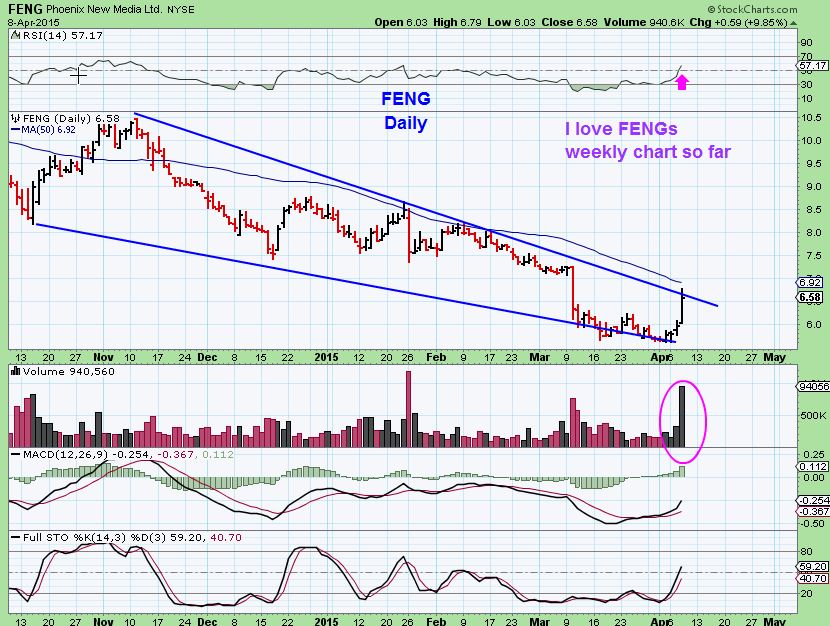
Task: Click the -0.367 MACD signal value tag
Action: 814,511
